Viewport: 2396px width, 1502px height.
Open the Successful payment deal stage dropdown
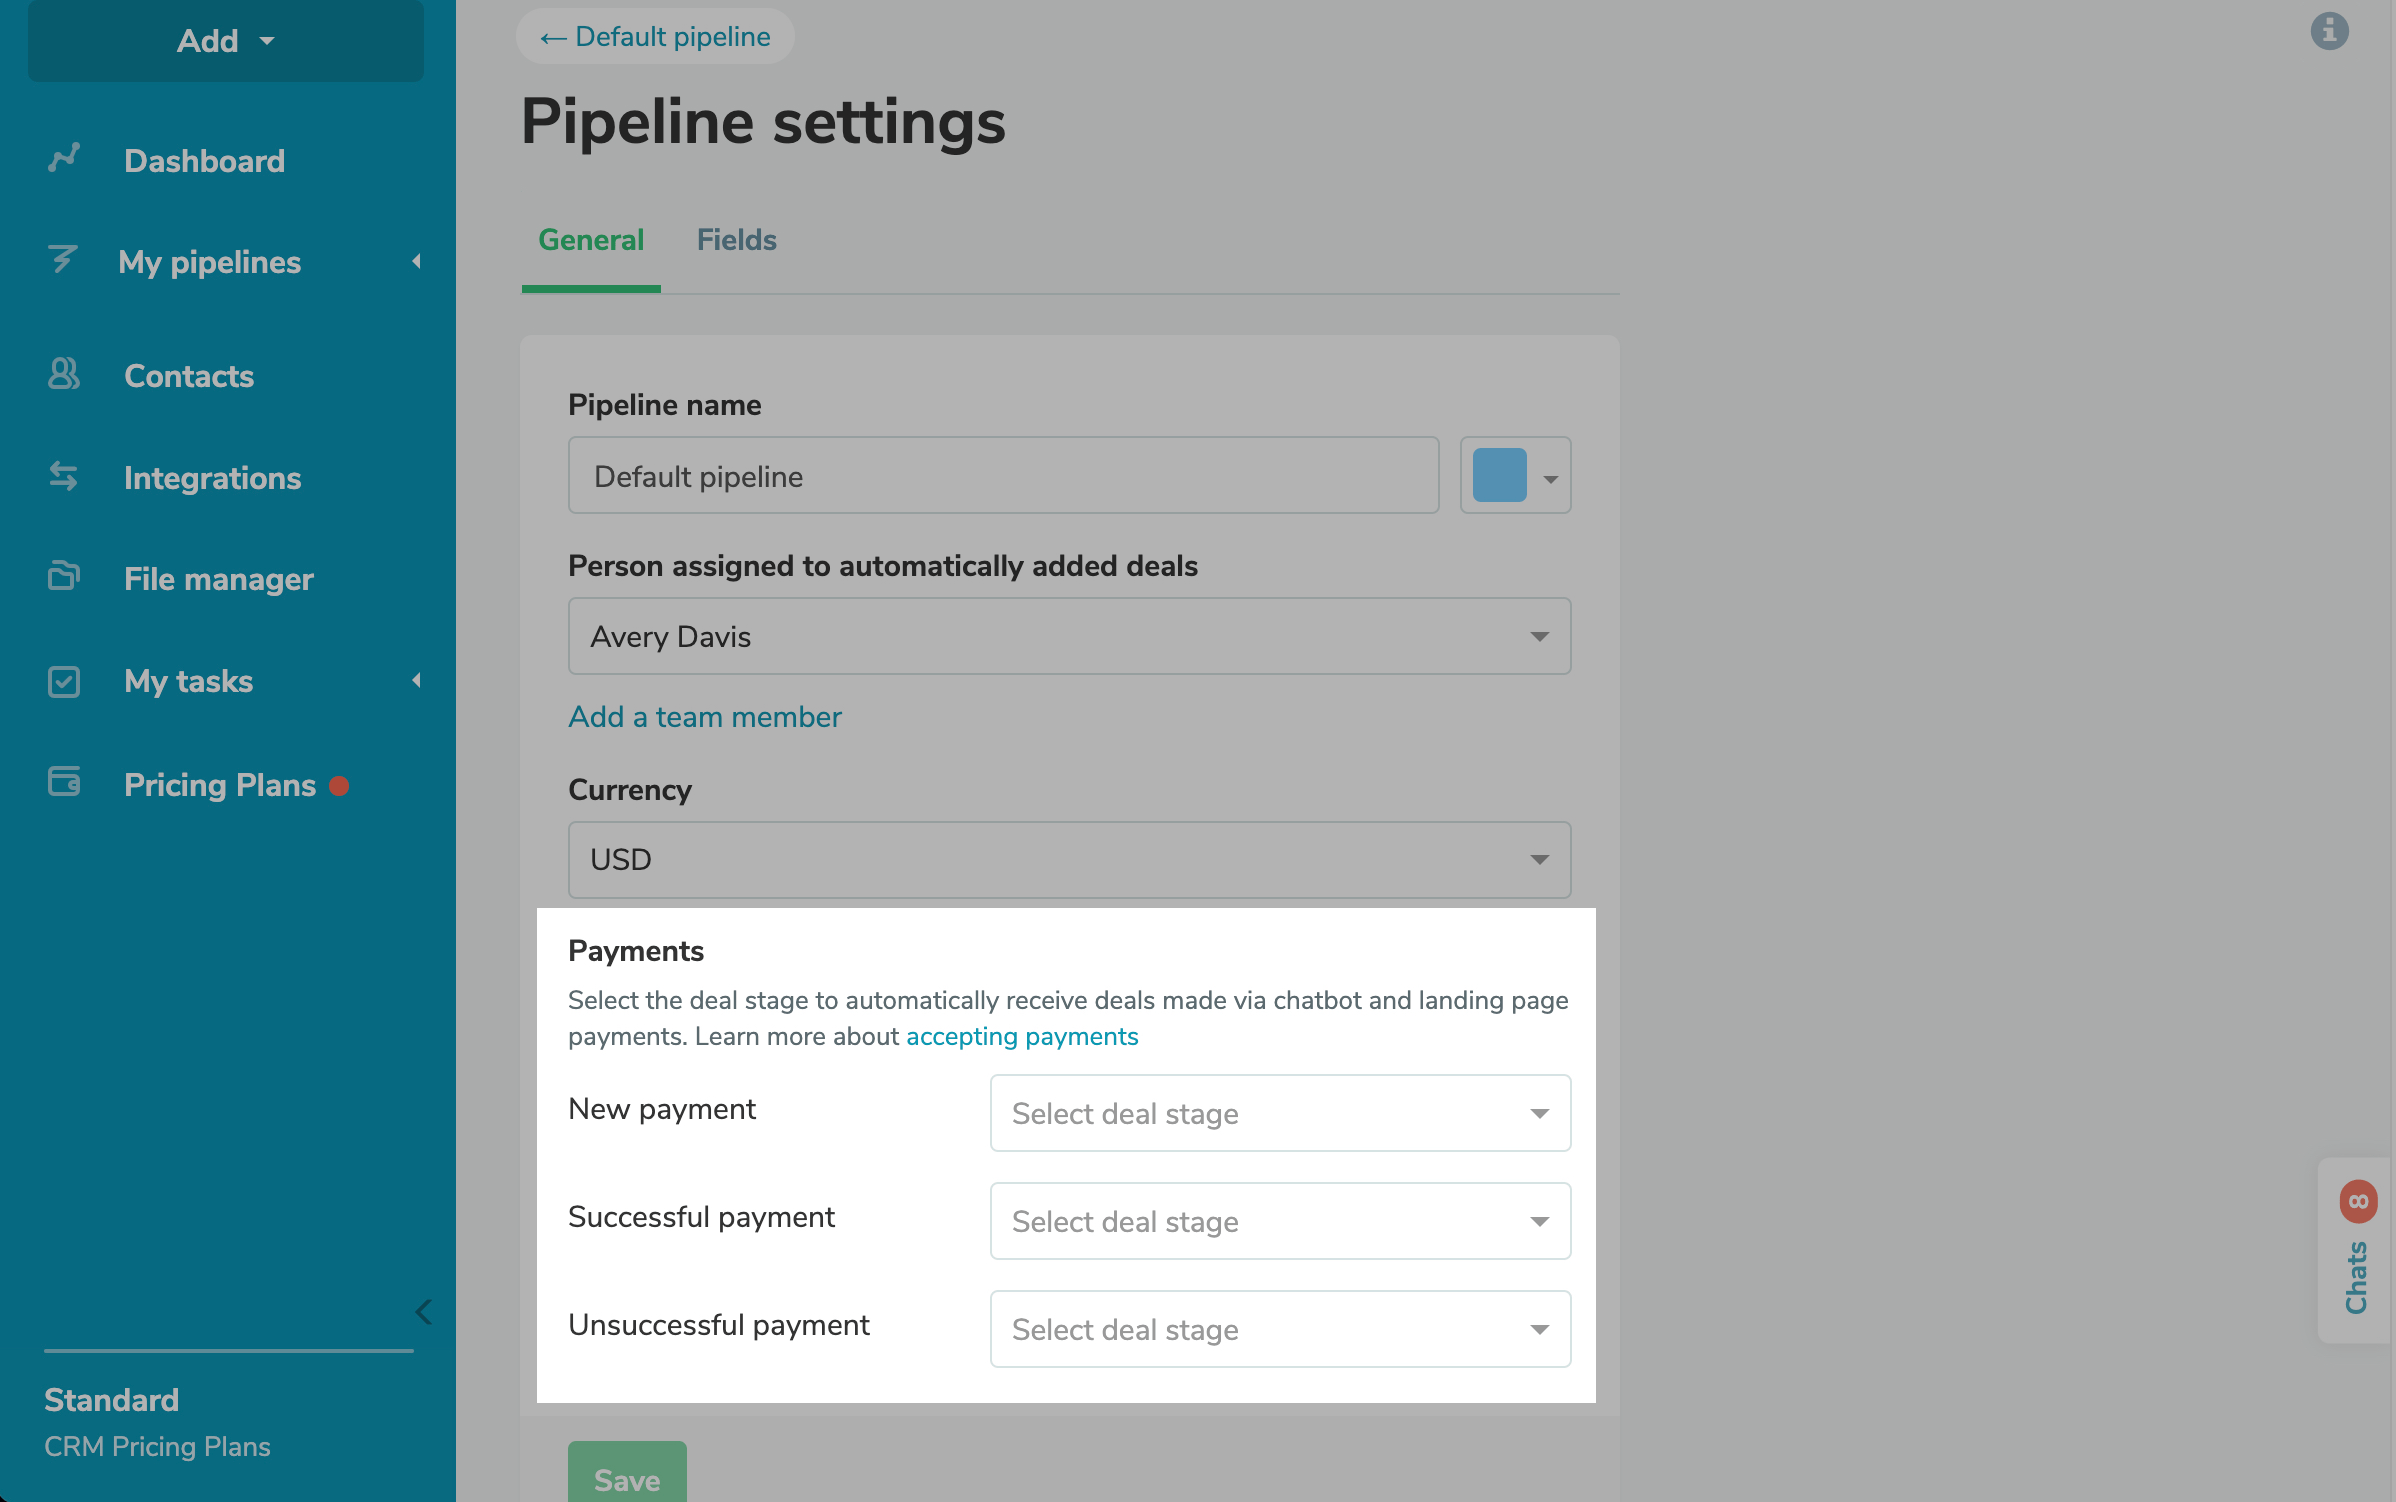pyautogui.click(x=1279, y=1221)
